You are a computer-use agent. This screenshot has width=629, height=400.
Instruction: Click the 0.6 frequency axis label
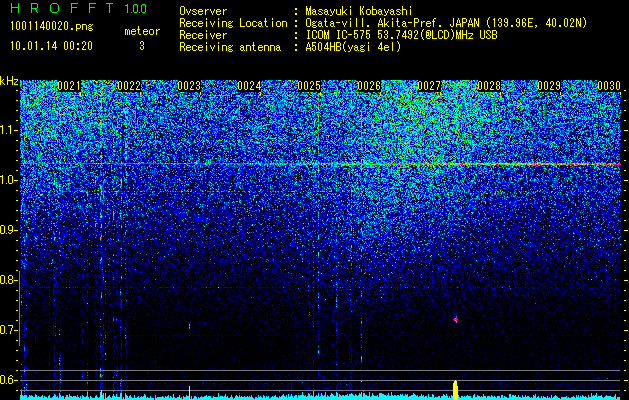pyautogui.click(x=8, y=380)
